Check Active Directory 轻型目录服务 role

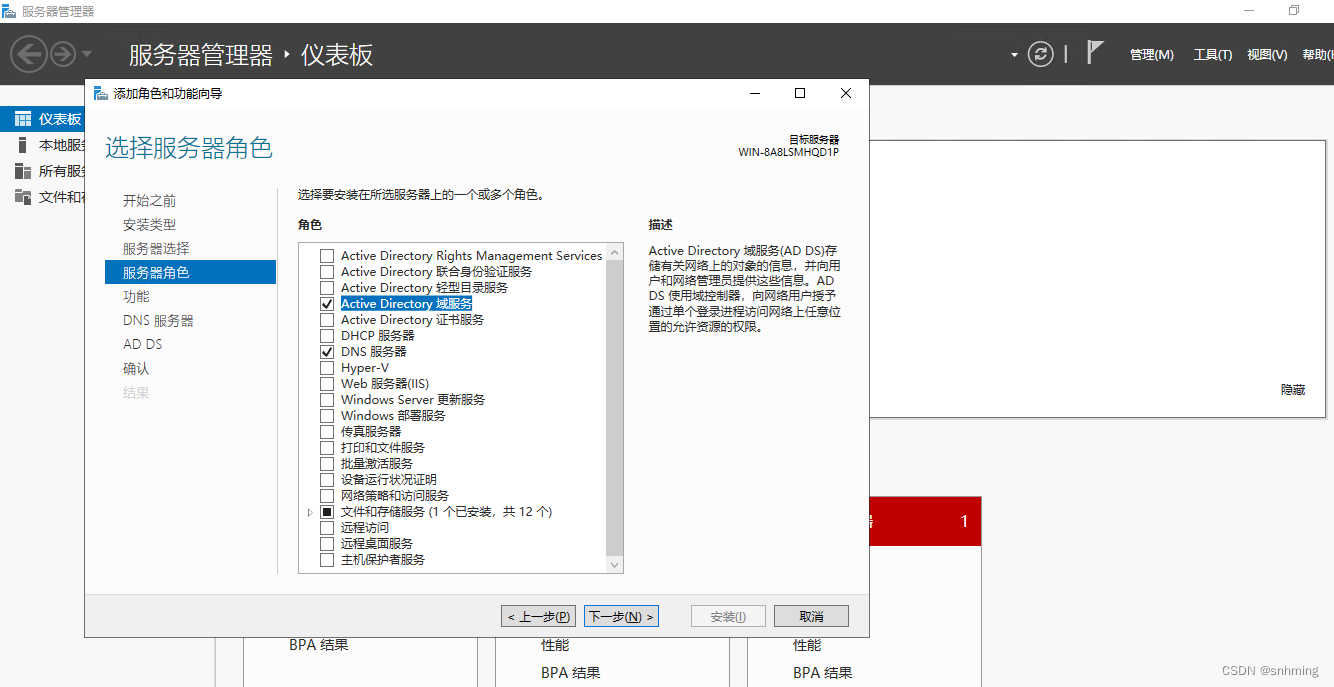tap(327, 288)
